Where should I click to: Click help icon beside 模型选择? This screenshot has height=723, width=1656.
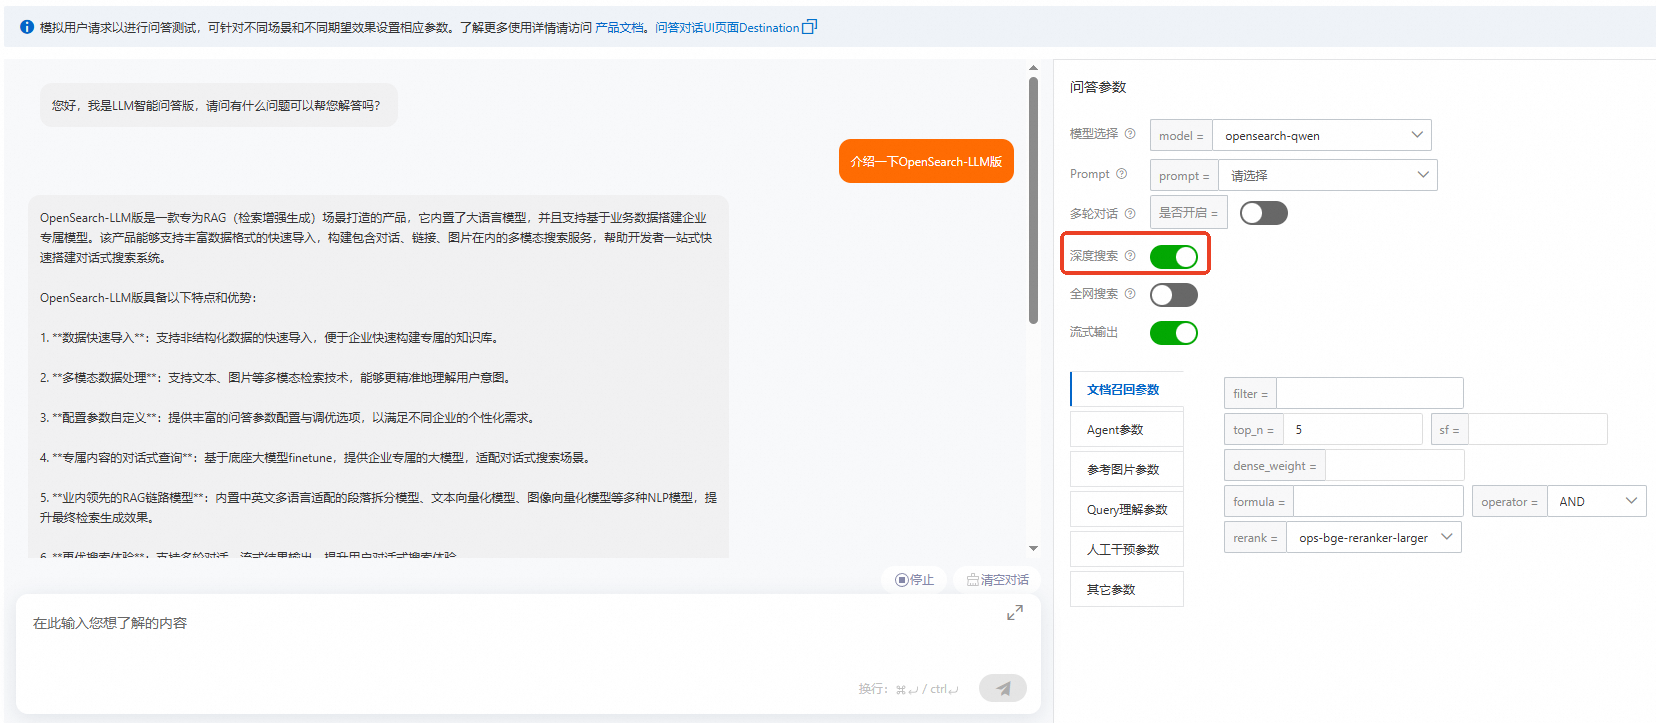click(1130, 134)
